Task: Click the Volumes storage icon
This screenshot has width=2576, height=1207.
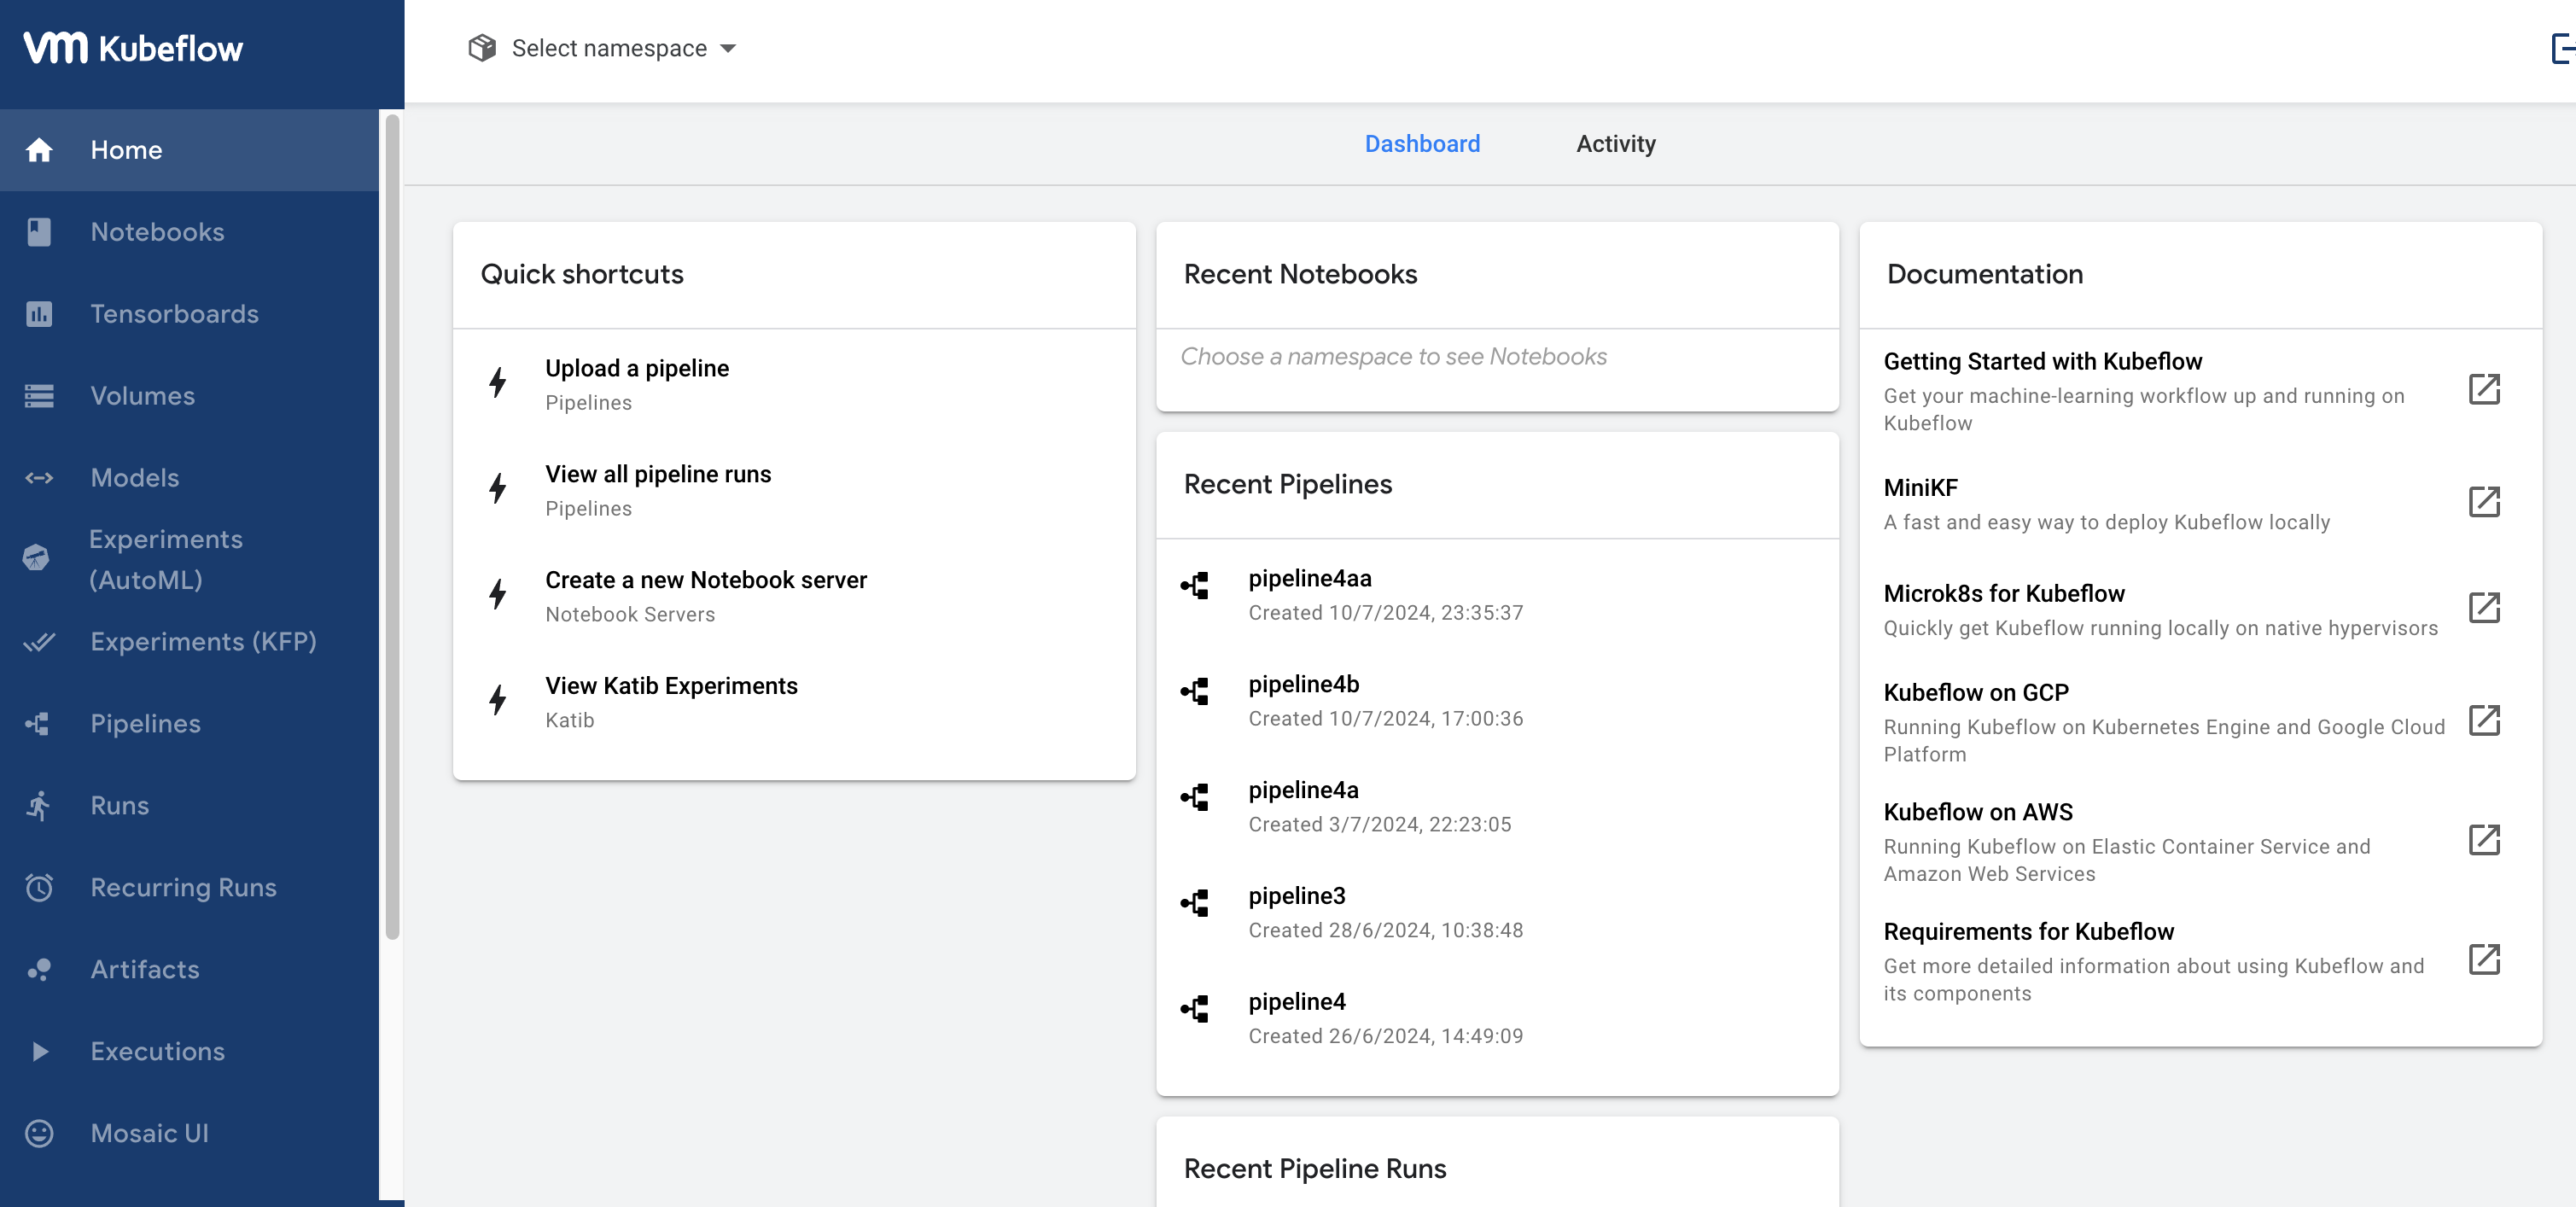Action: 39,396
